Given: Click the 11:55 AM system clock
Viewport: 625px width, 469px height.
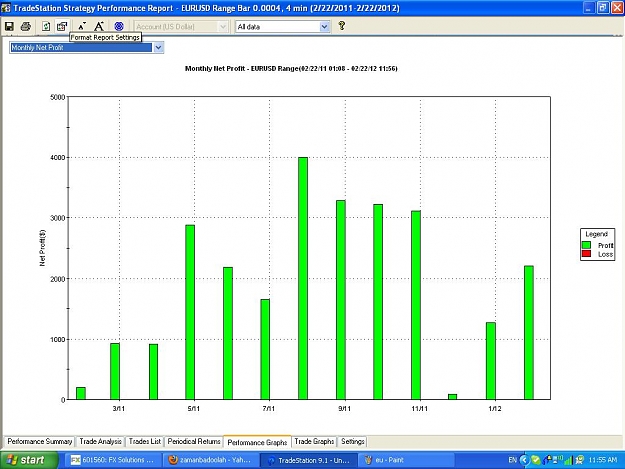Looking at the screenshot, I should (x=603, y=460).
